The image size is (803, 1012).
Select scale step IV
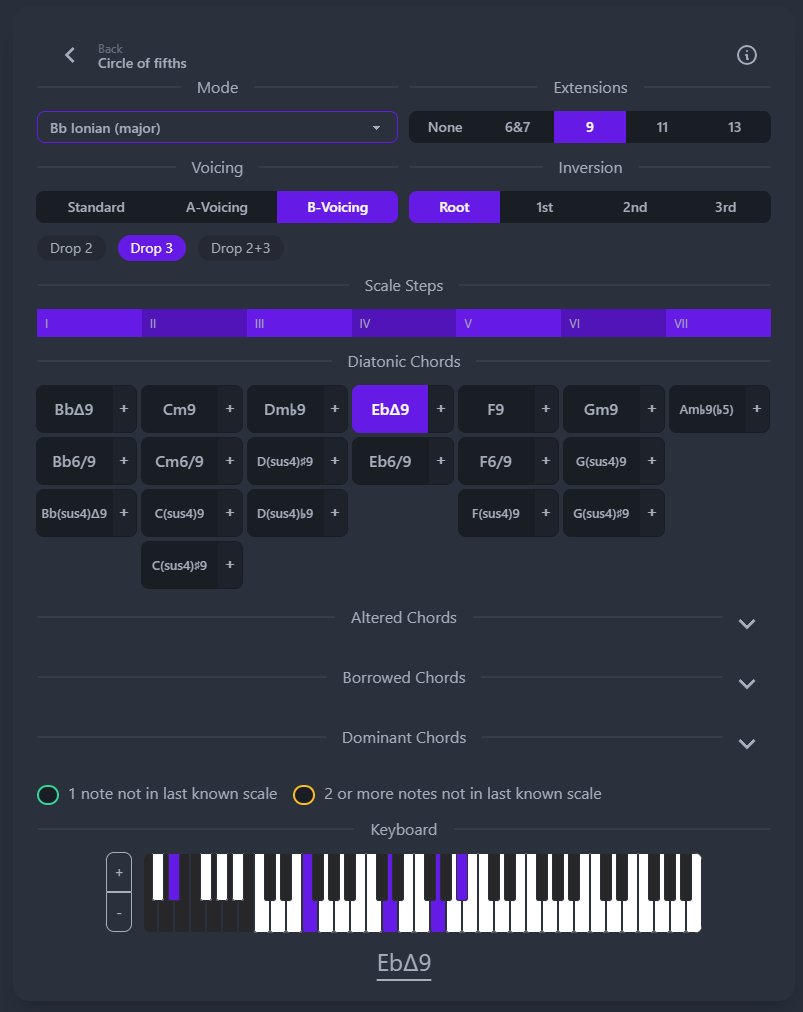(x=404, y=323)
